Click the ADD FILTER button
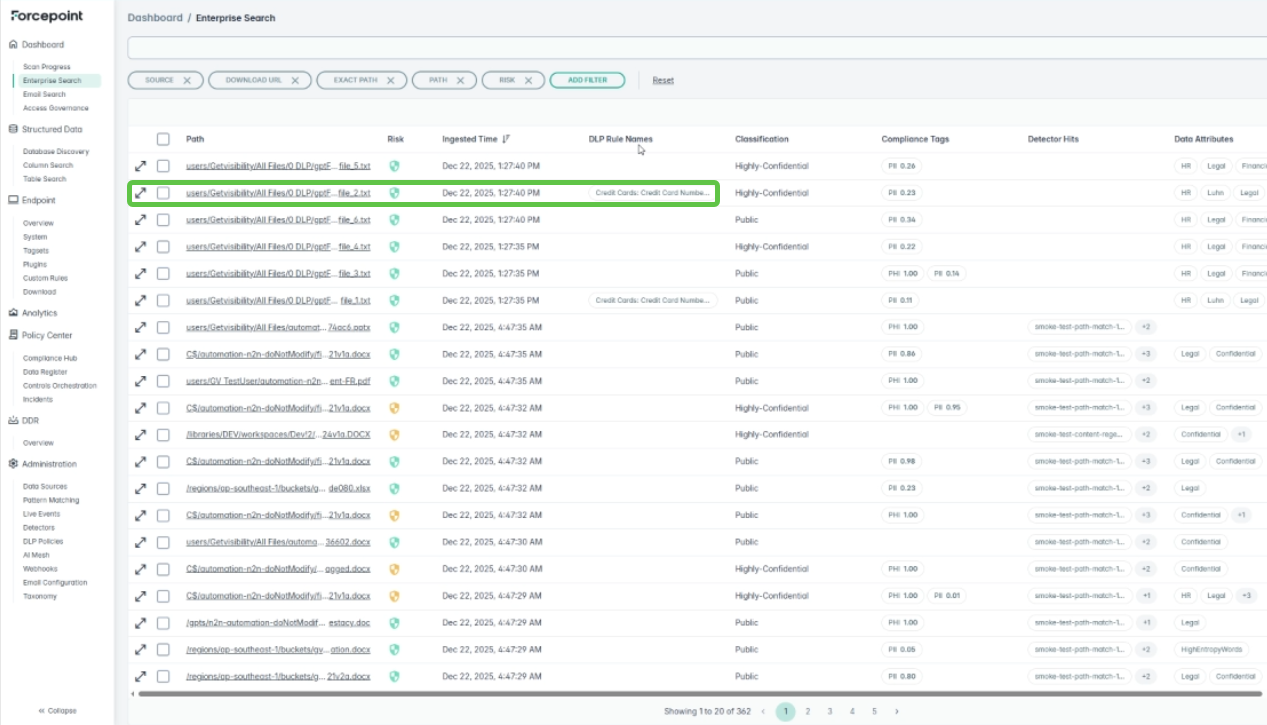This screenshot has height=725, width=1267. pos(587,80)
